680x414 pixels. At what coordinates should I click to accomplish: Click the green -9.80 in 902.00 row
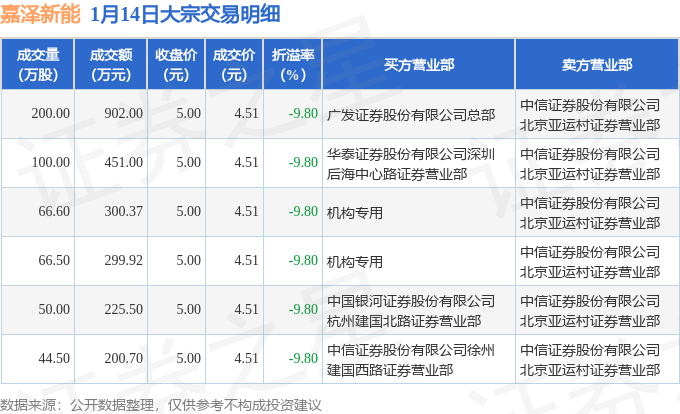click(x=303, y=114)
